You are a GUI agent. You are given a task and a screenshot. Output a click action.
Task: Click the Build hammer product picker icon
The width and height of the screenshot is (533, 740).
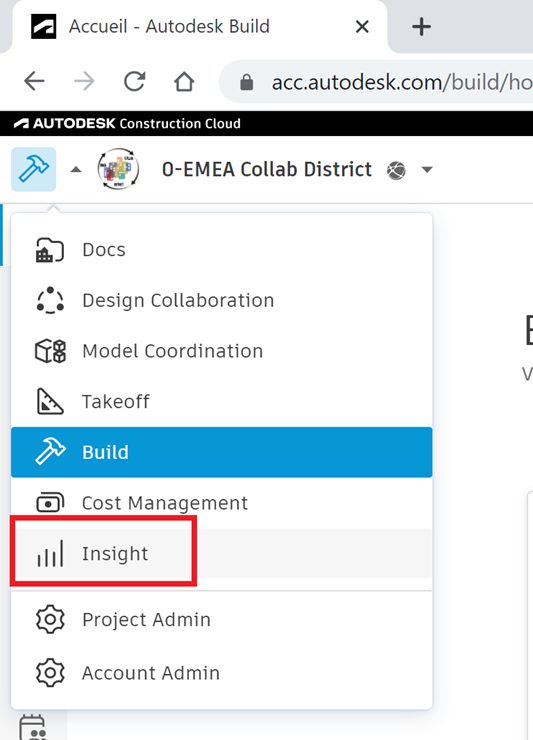(x=34, y=169)
